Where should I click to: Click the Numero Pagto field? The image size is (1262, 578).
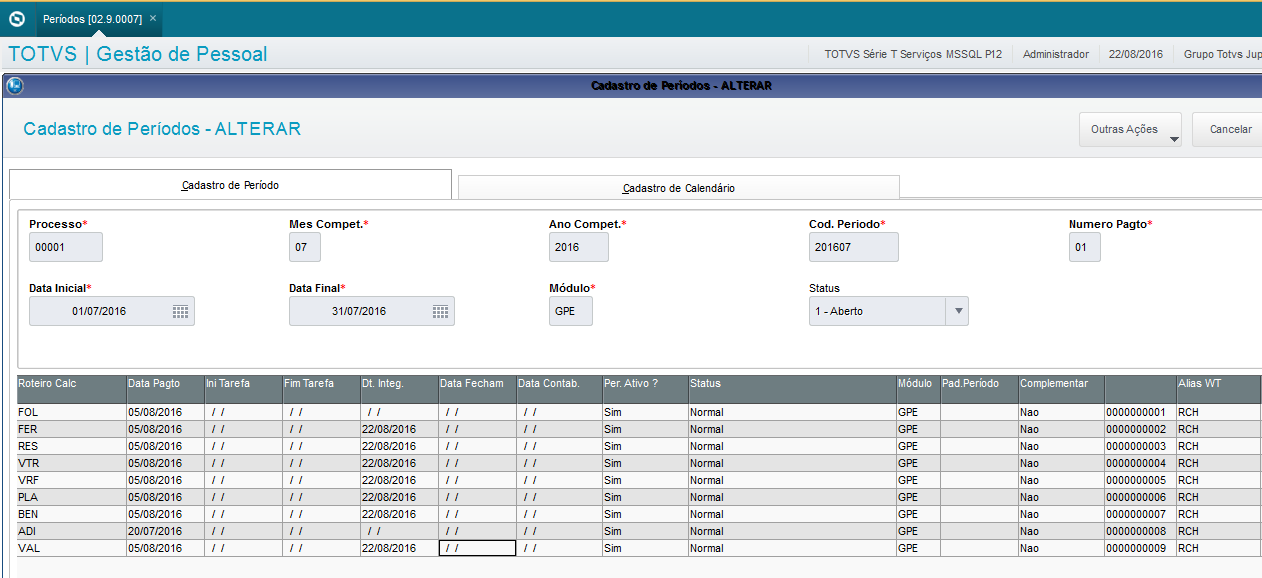(x=1085, y=247)
